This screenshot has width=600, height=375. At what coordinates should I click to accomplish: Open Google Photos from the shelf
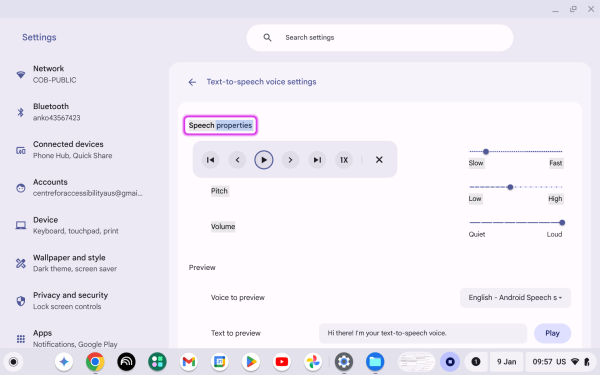point(313,362)
